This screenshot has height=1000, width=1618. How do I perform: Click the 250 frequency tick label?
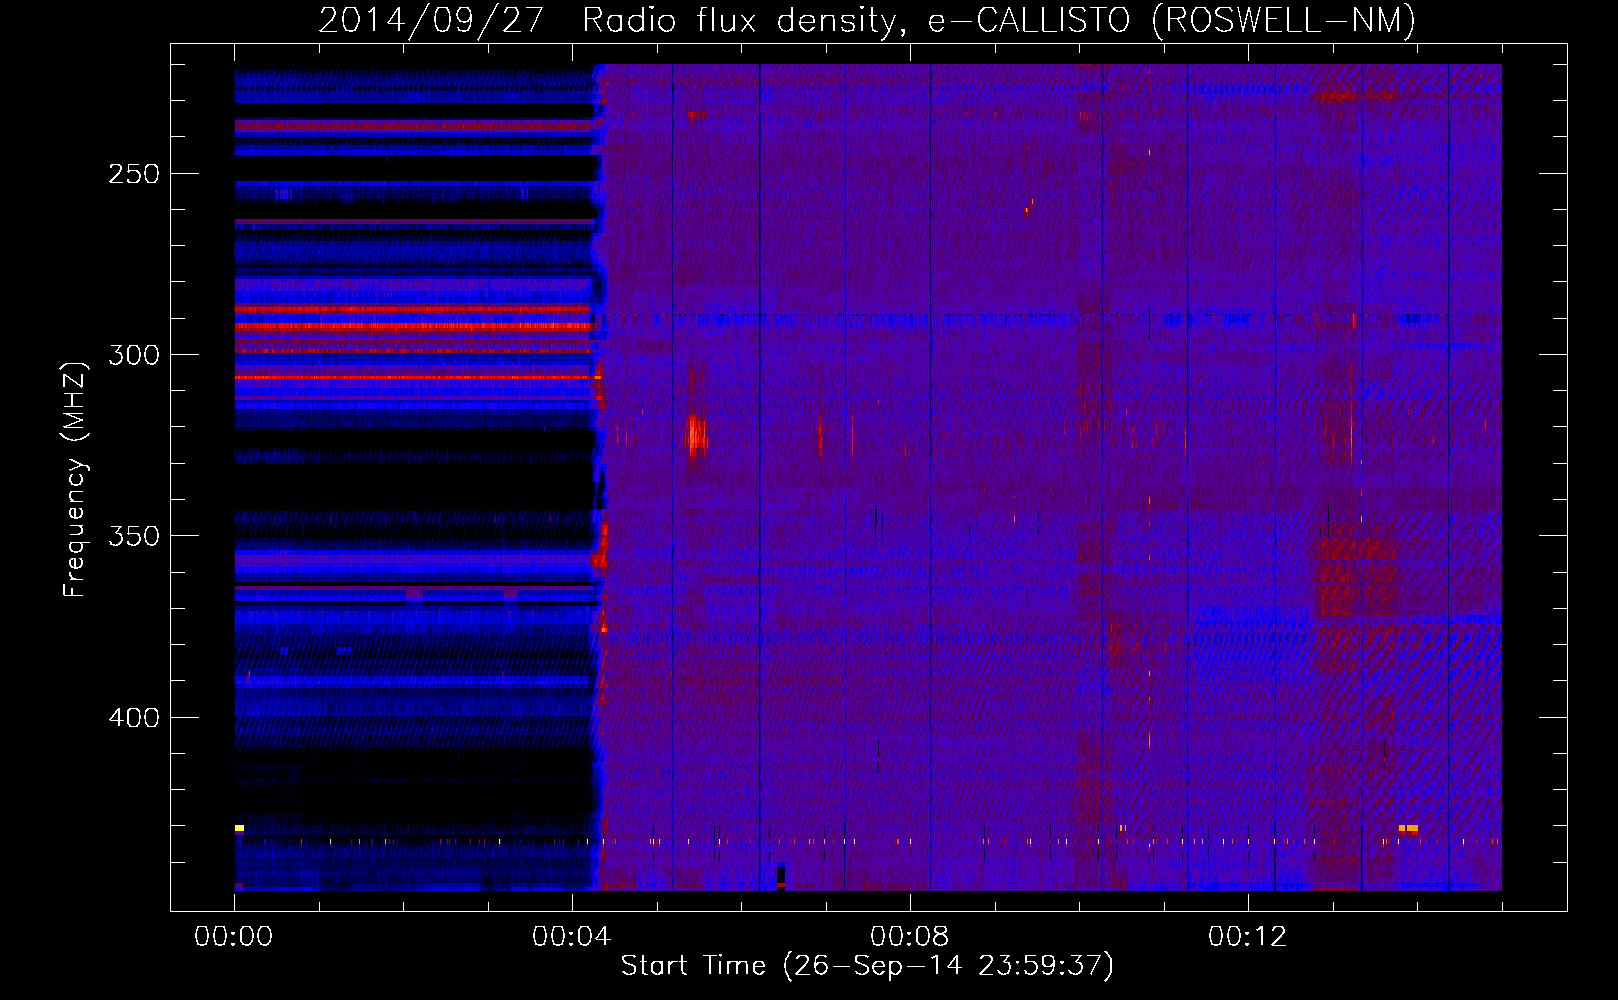pyautogui.click(x=134, y=174)
